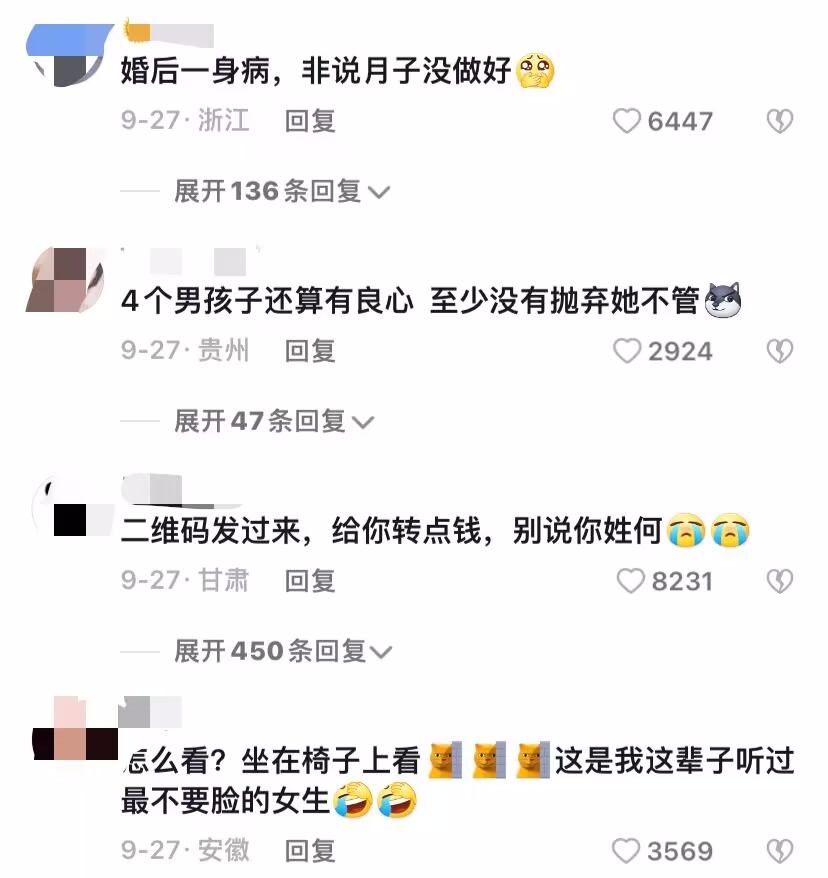
Task: Reply to the 9-27 浙江 comment
Action: click(310, 122)
